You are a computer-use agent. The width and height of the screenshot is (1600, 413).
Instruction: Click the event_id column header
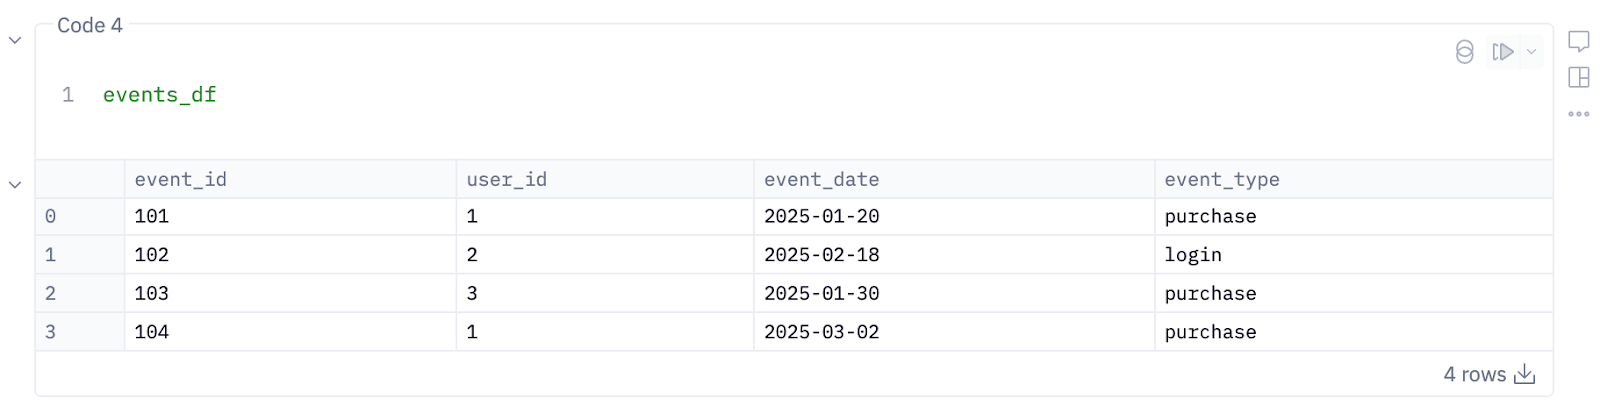pyautogui.click(x=181, y=179)
